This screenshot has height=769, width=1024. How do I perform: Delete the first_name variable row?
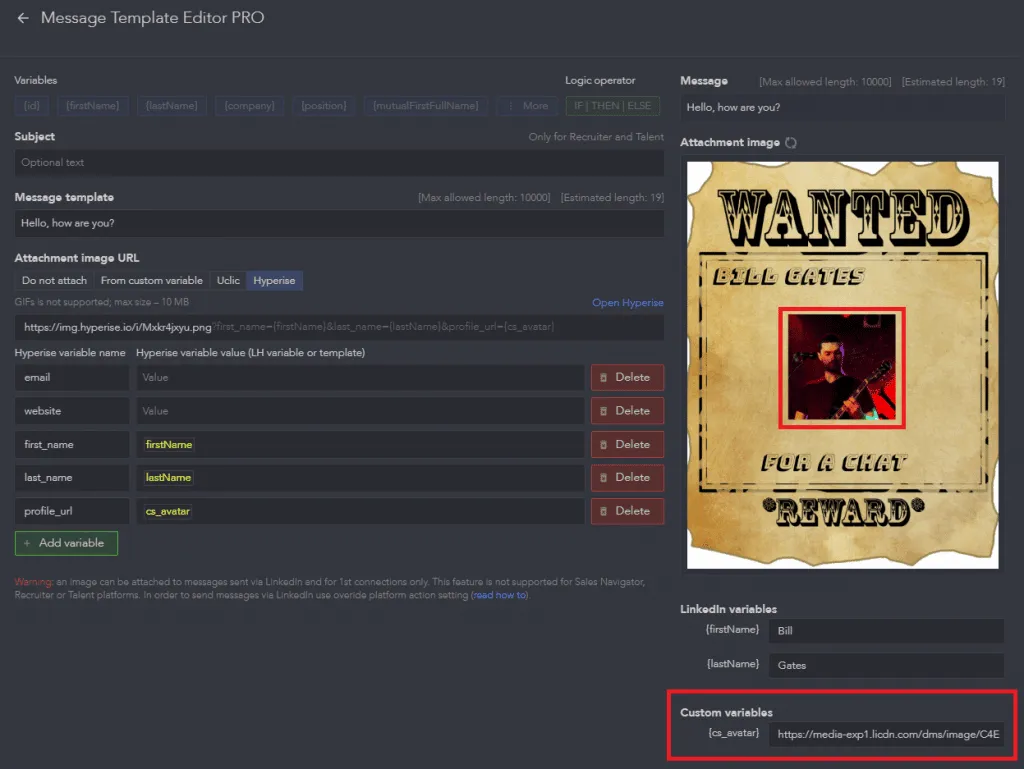pyautogui.click(x=627, y=445)
